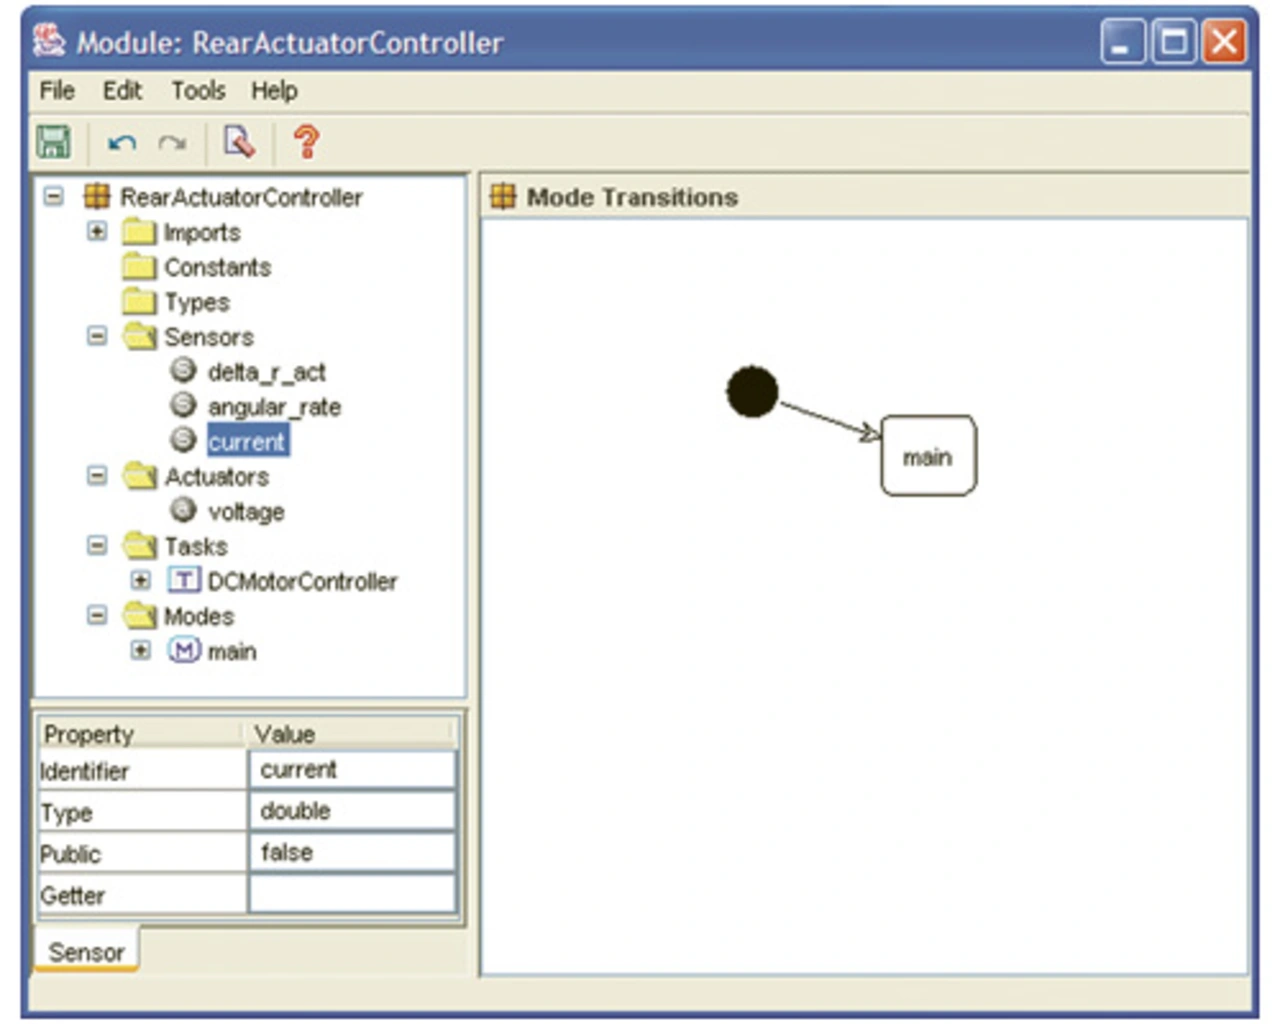Viewport: 1280px width, 1024px height.
Task: Select the main mode box in diagram
Action: [927, 456]
